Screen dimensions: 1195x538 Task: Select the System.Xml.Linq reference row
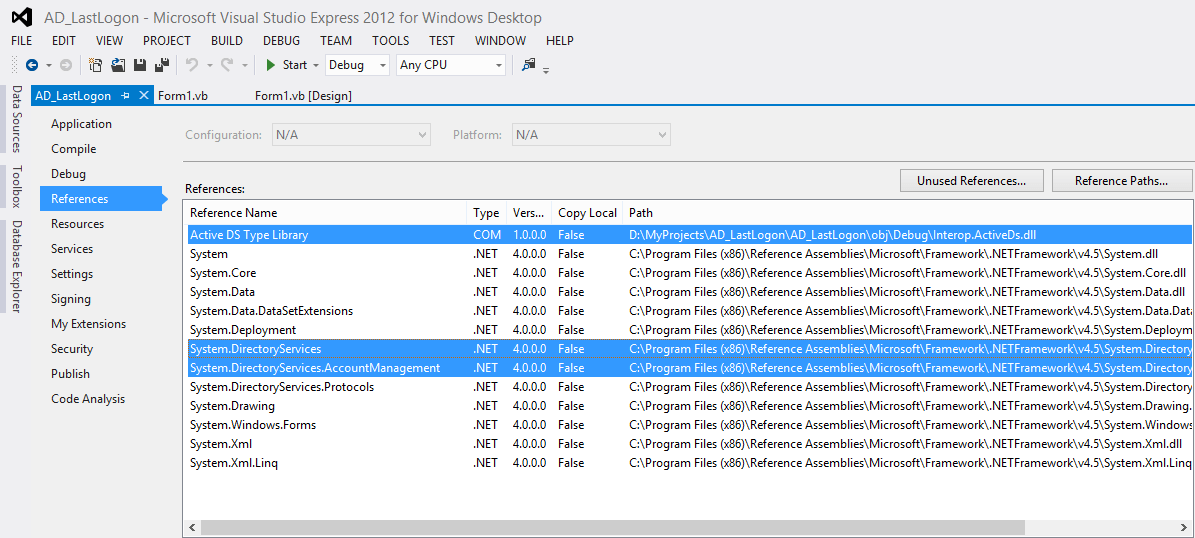point(690,463)
